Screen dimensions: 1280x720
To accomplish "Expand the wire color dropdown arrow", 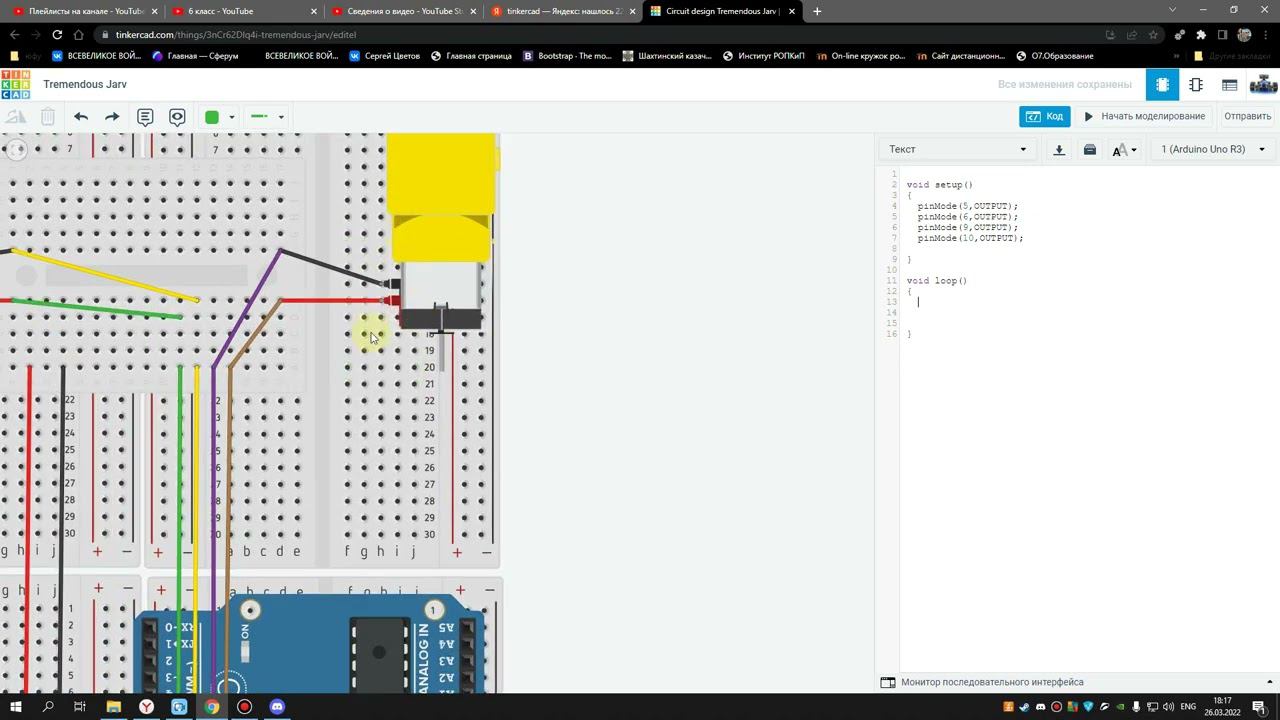I will coord(232,117).
